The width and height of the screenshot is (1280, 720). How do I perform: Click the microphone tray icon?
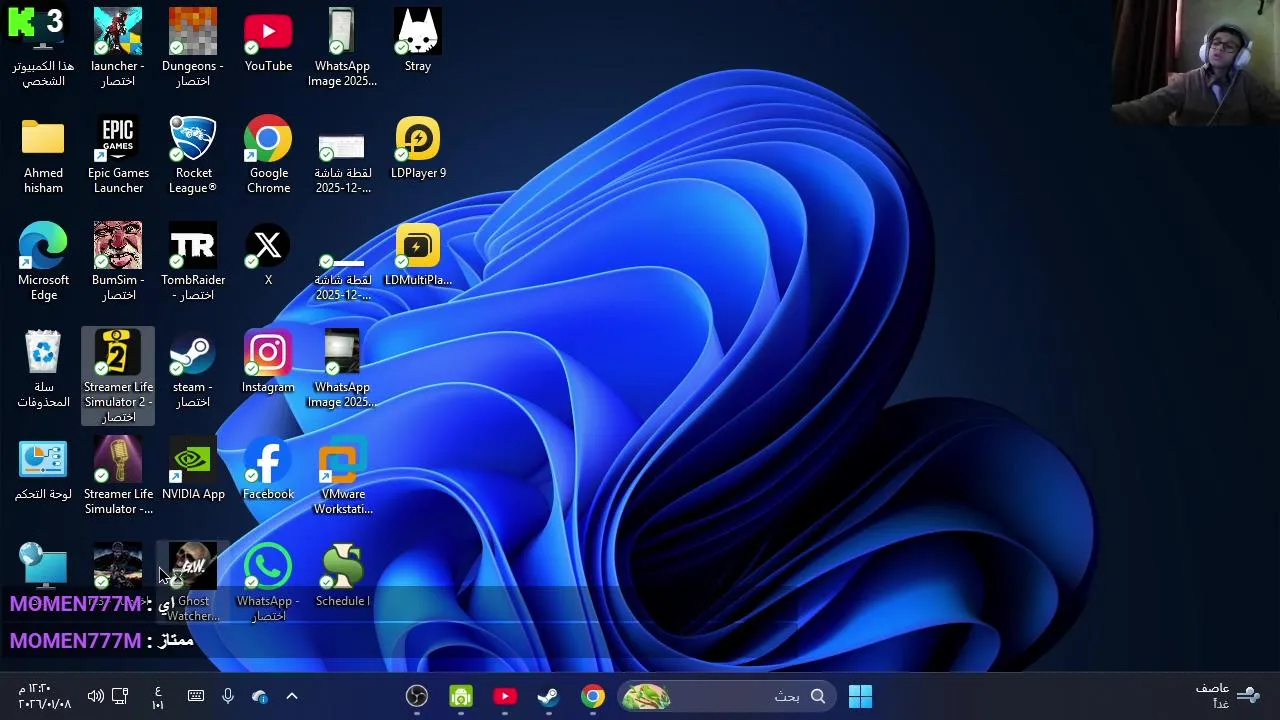click(228, 696)
